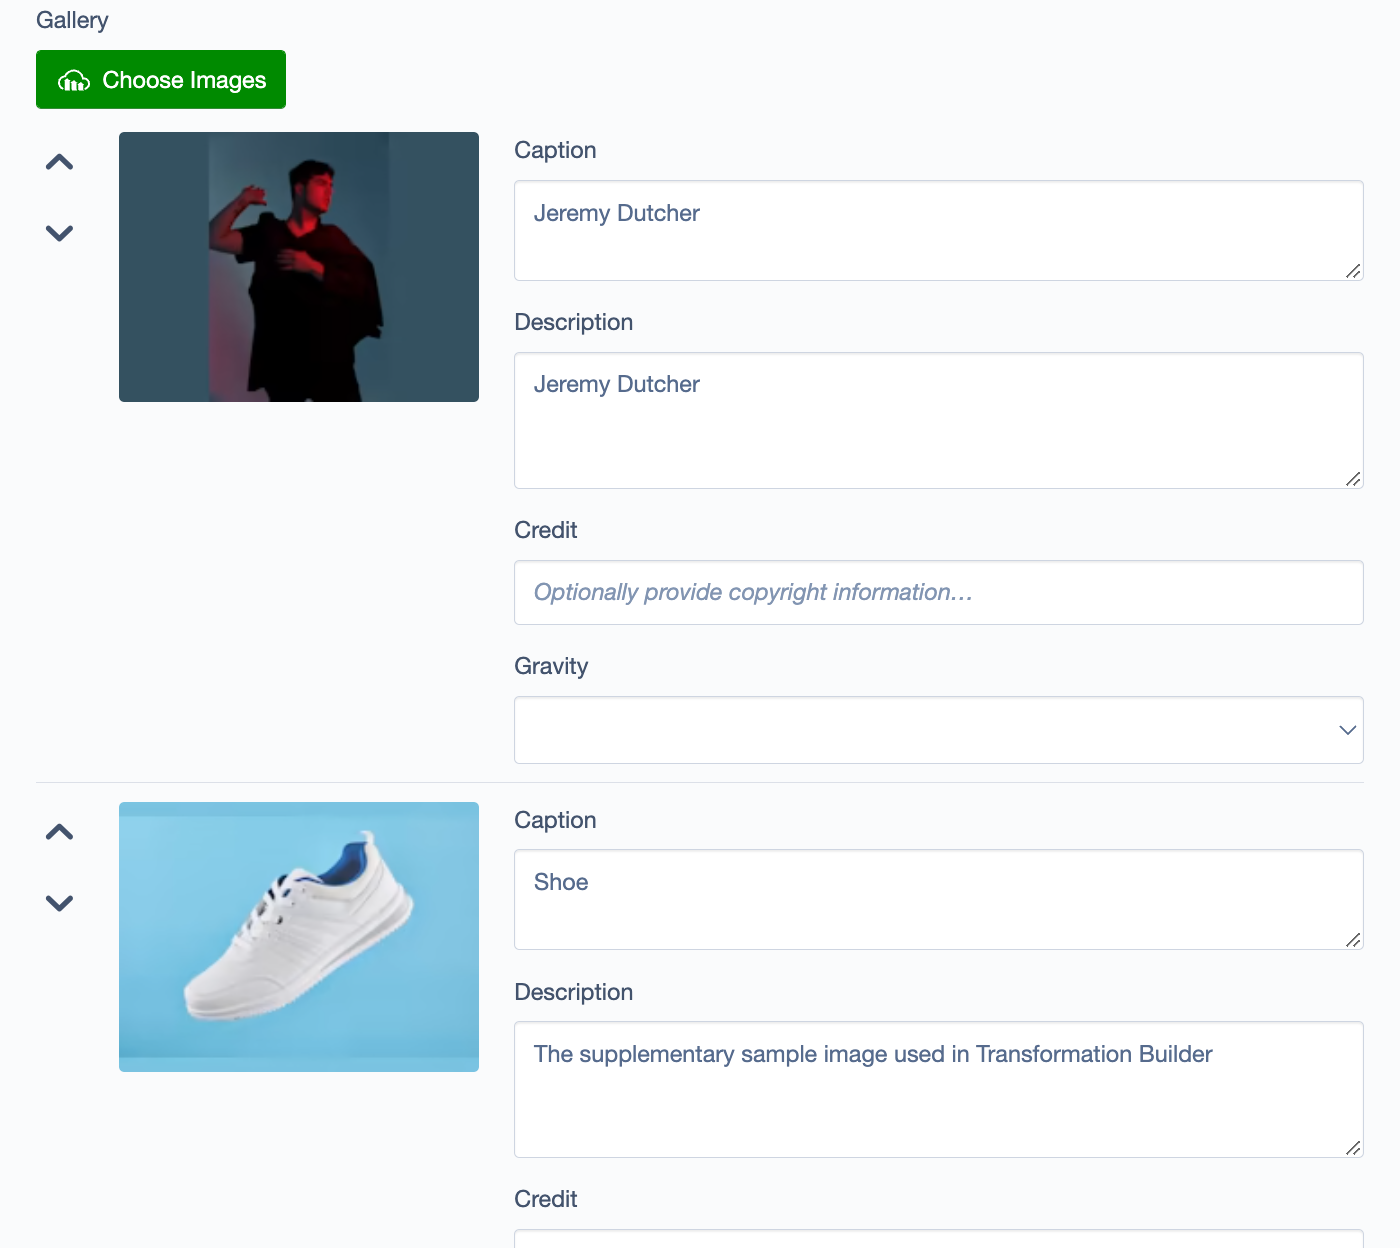Edit the Shoe caption field

click(939, 900)
